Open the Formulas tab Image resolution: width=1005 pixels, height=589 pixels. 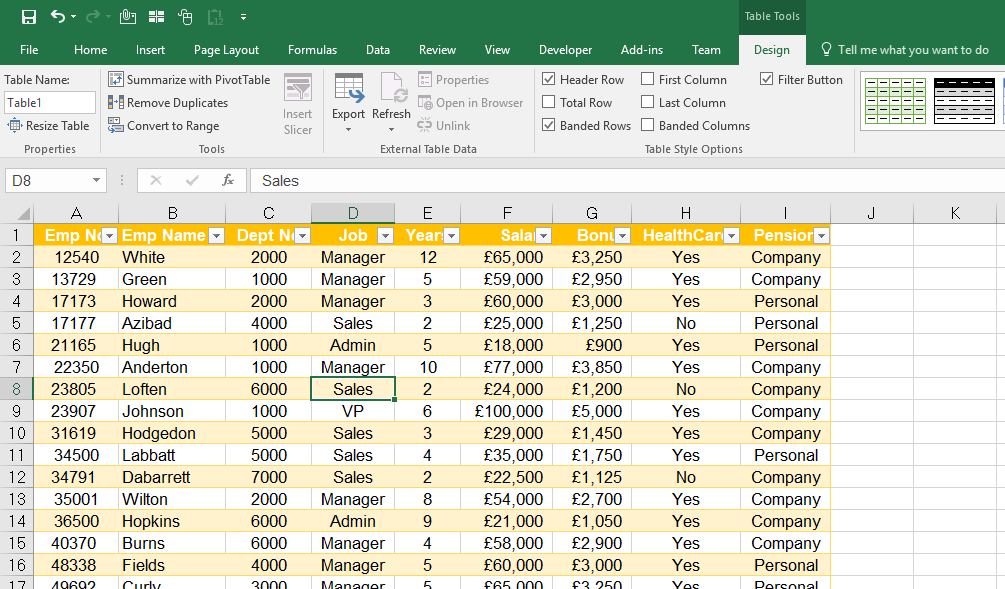[x=312, y=50]
